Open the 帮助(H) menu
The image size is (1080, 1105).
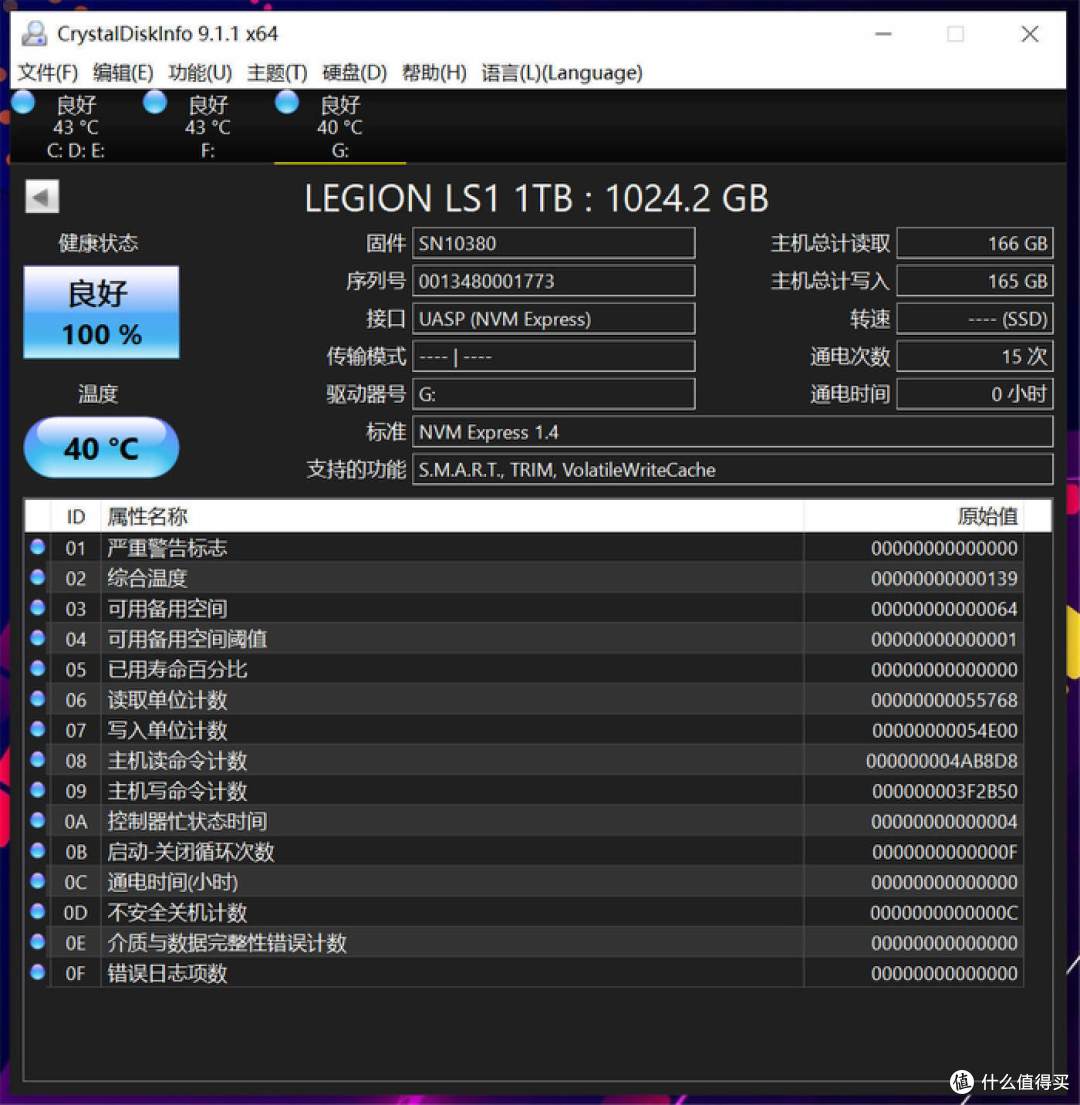point(434,73)
